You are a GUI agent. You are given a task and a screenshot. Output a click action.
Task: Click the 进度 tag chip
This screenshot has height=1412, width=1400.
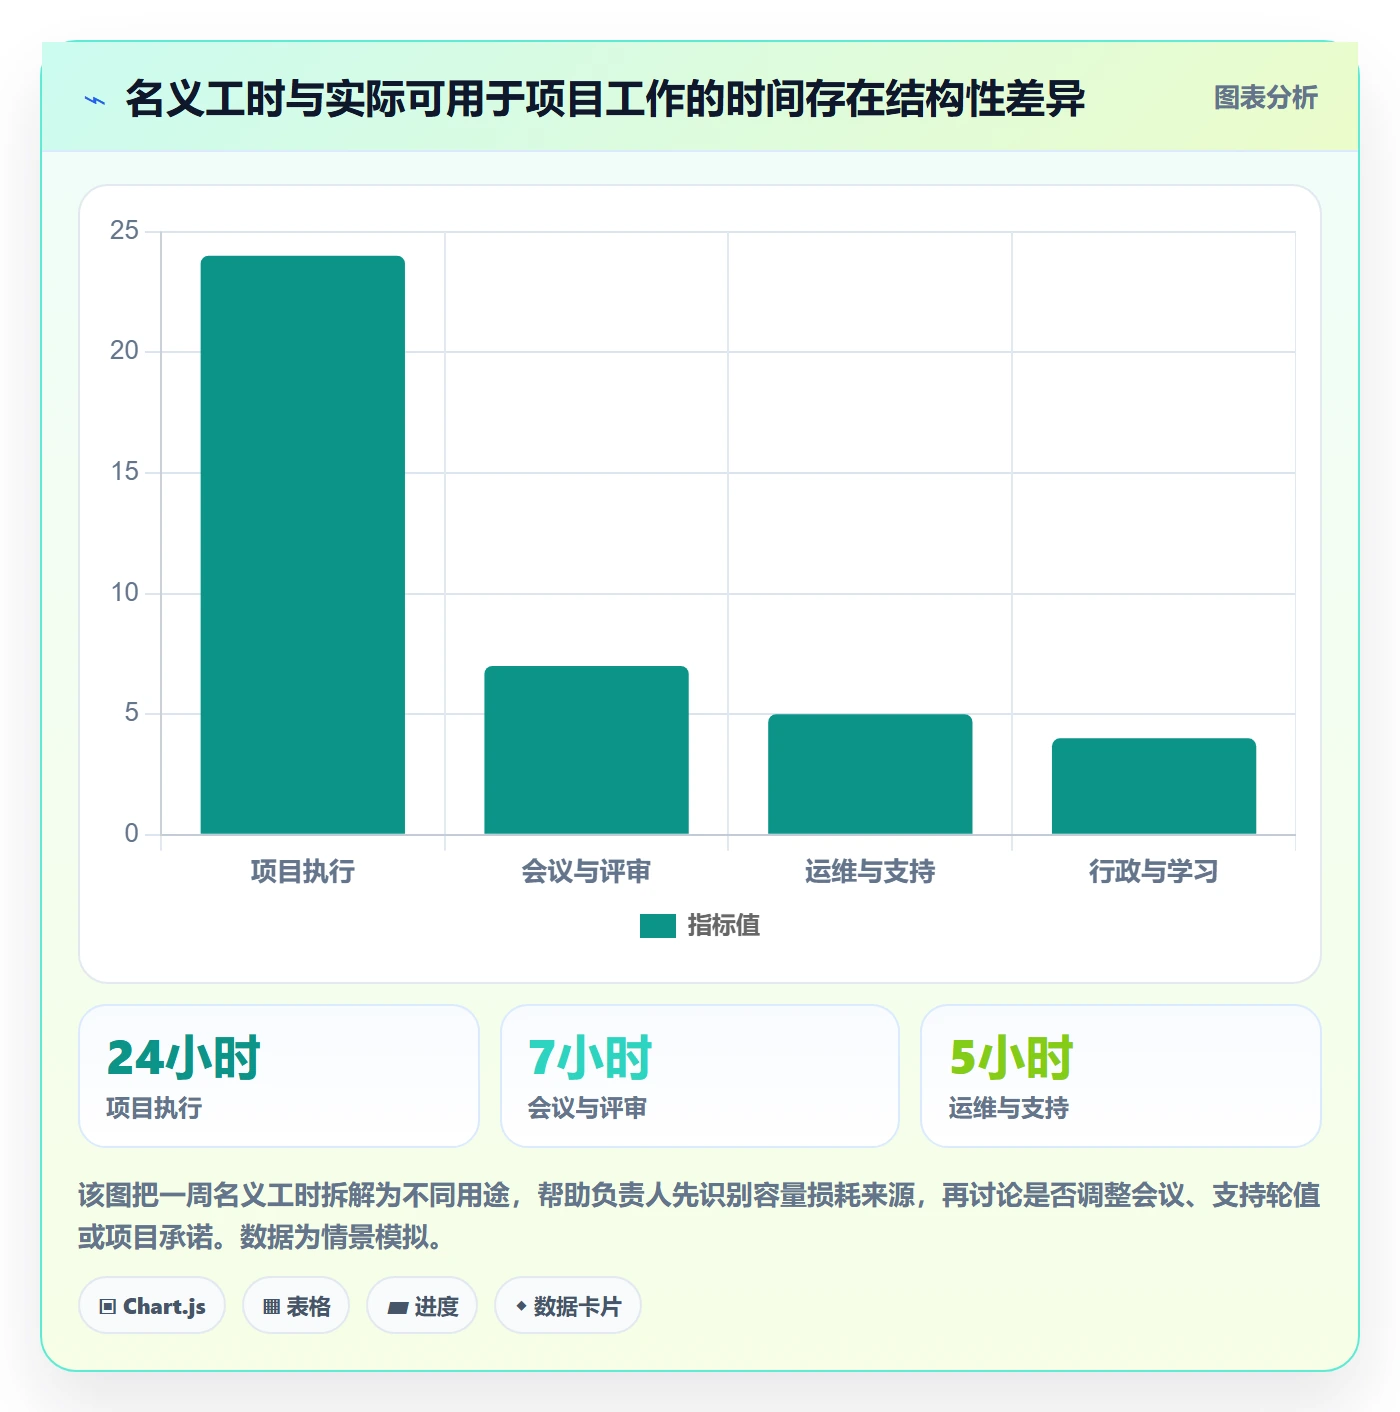click(422, 1305)
